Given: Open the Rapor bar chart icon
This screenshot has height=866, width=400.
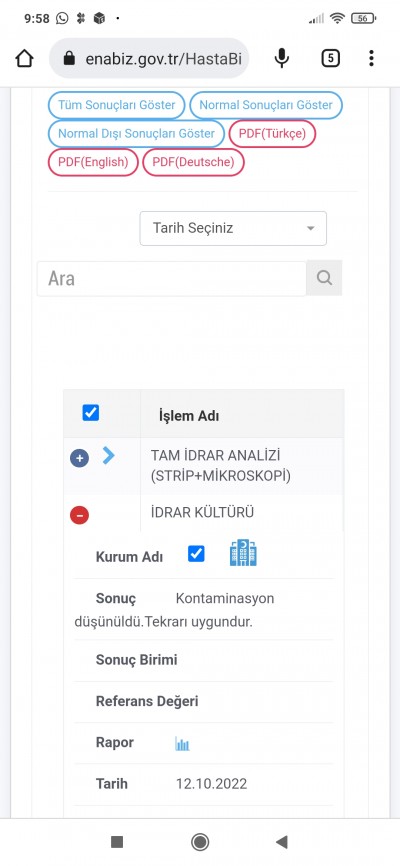Looking at the screenshot, I should (x=182, y=743).
